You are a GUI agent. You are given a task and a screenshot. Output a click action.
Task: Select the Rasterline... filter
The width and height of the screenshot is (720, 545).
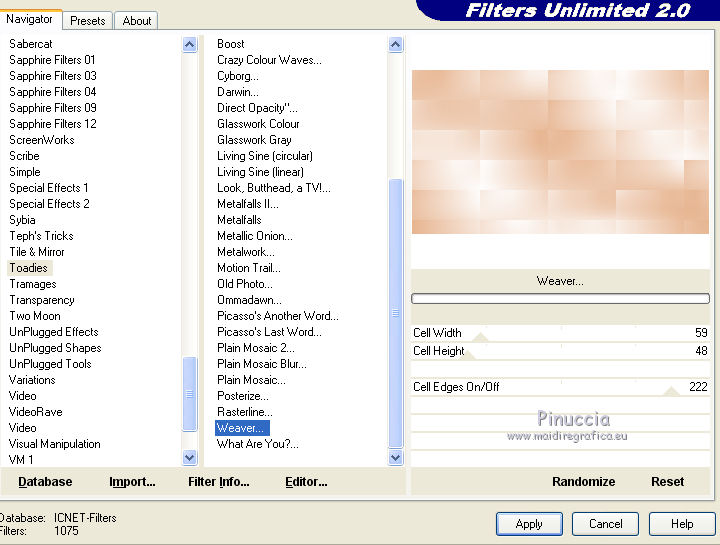click(244, 412)
